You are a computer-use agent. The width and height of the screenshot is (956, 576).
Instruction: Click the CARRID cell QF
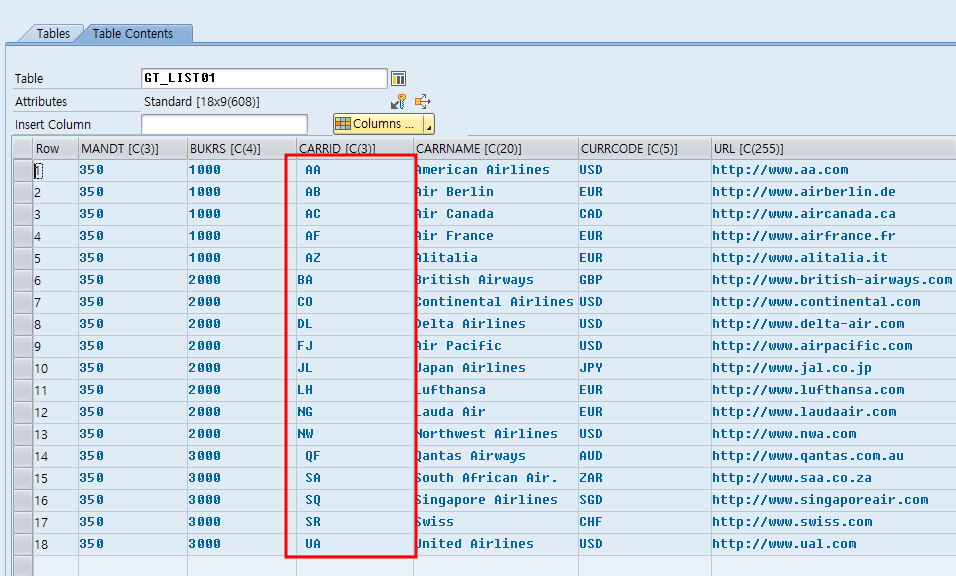click(x=355, y=456)
